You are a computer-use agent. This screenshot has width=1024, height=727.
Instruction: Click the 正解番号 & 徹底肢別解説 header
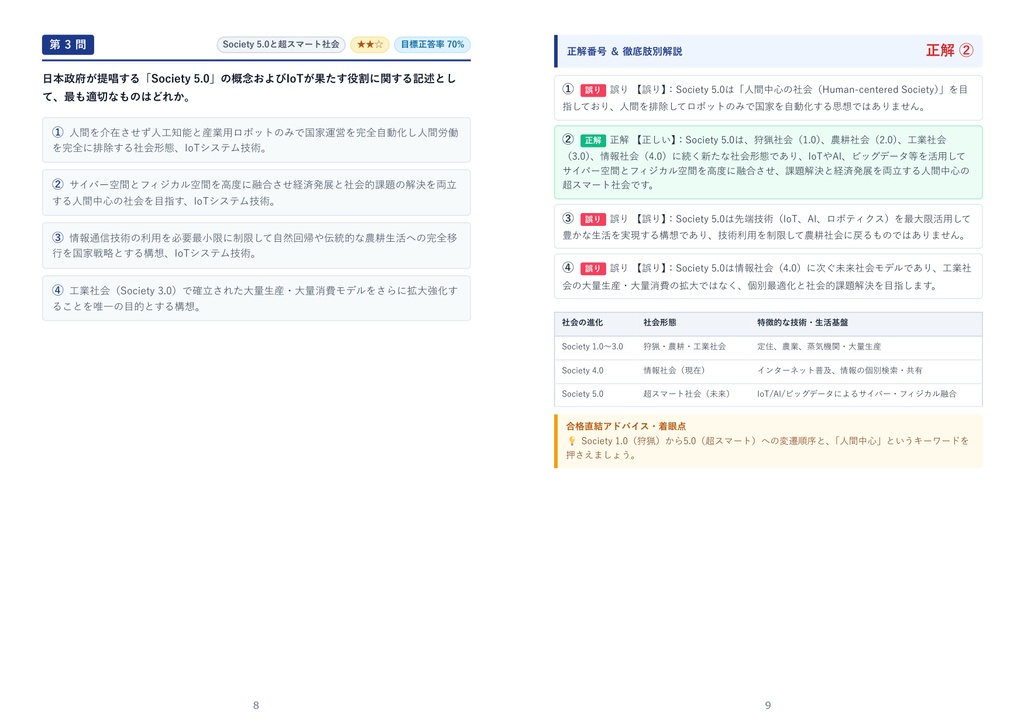coord(624,51)
